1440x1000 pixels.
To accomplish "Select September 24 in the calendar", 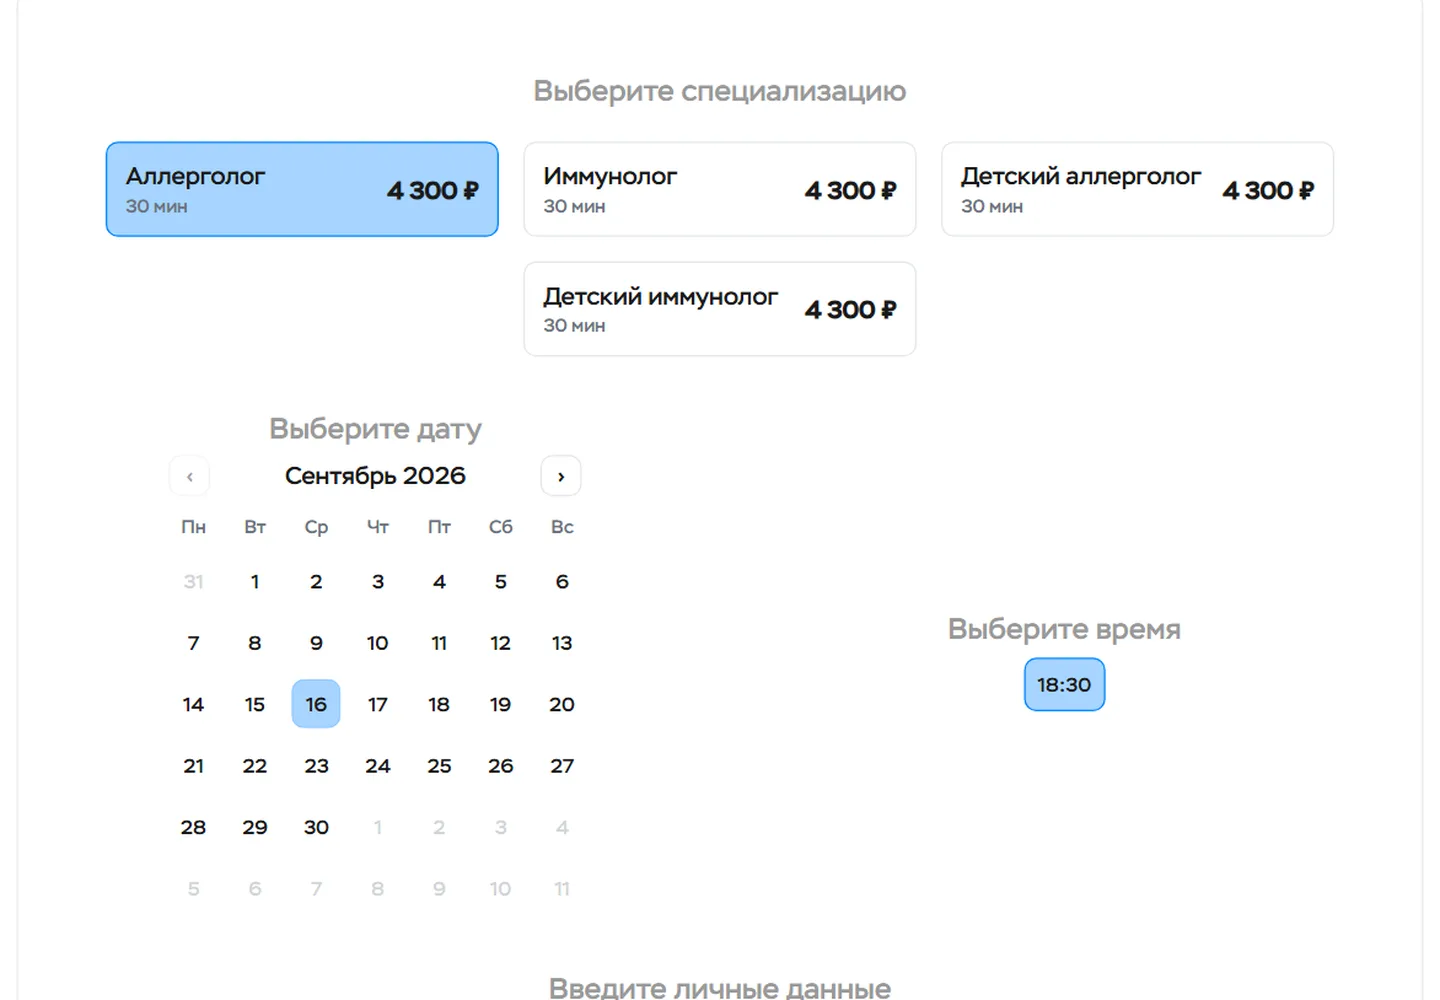I will (378, 766).
